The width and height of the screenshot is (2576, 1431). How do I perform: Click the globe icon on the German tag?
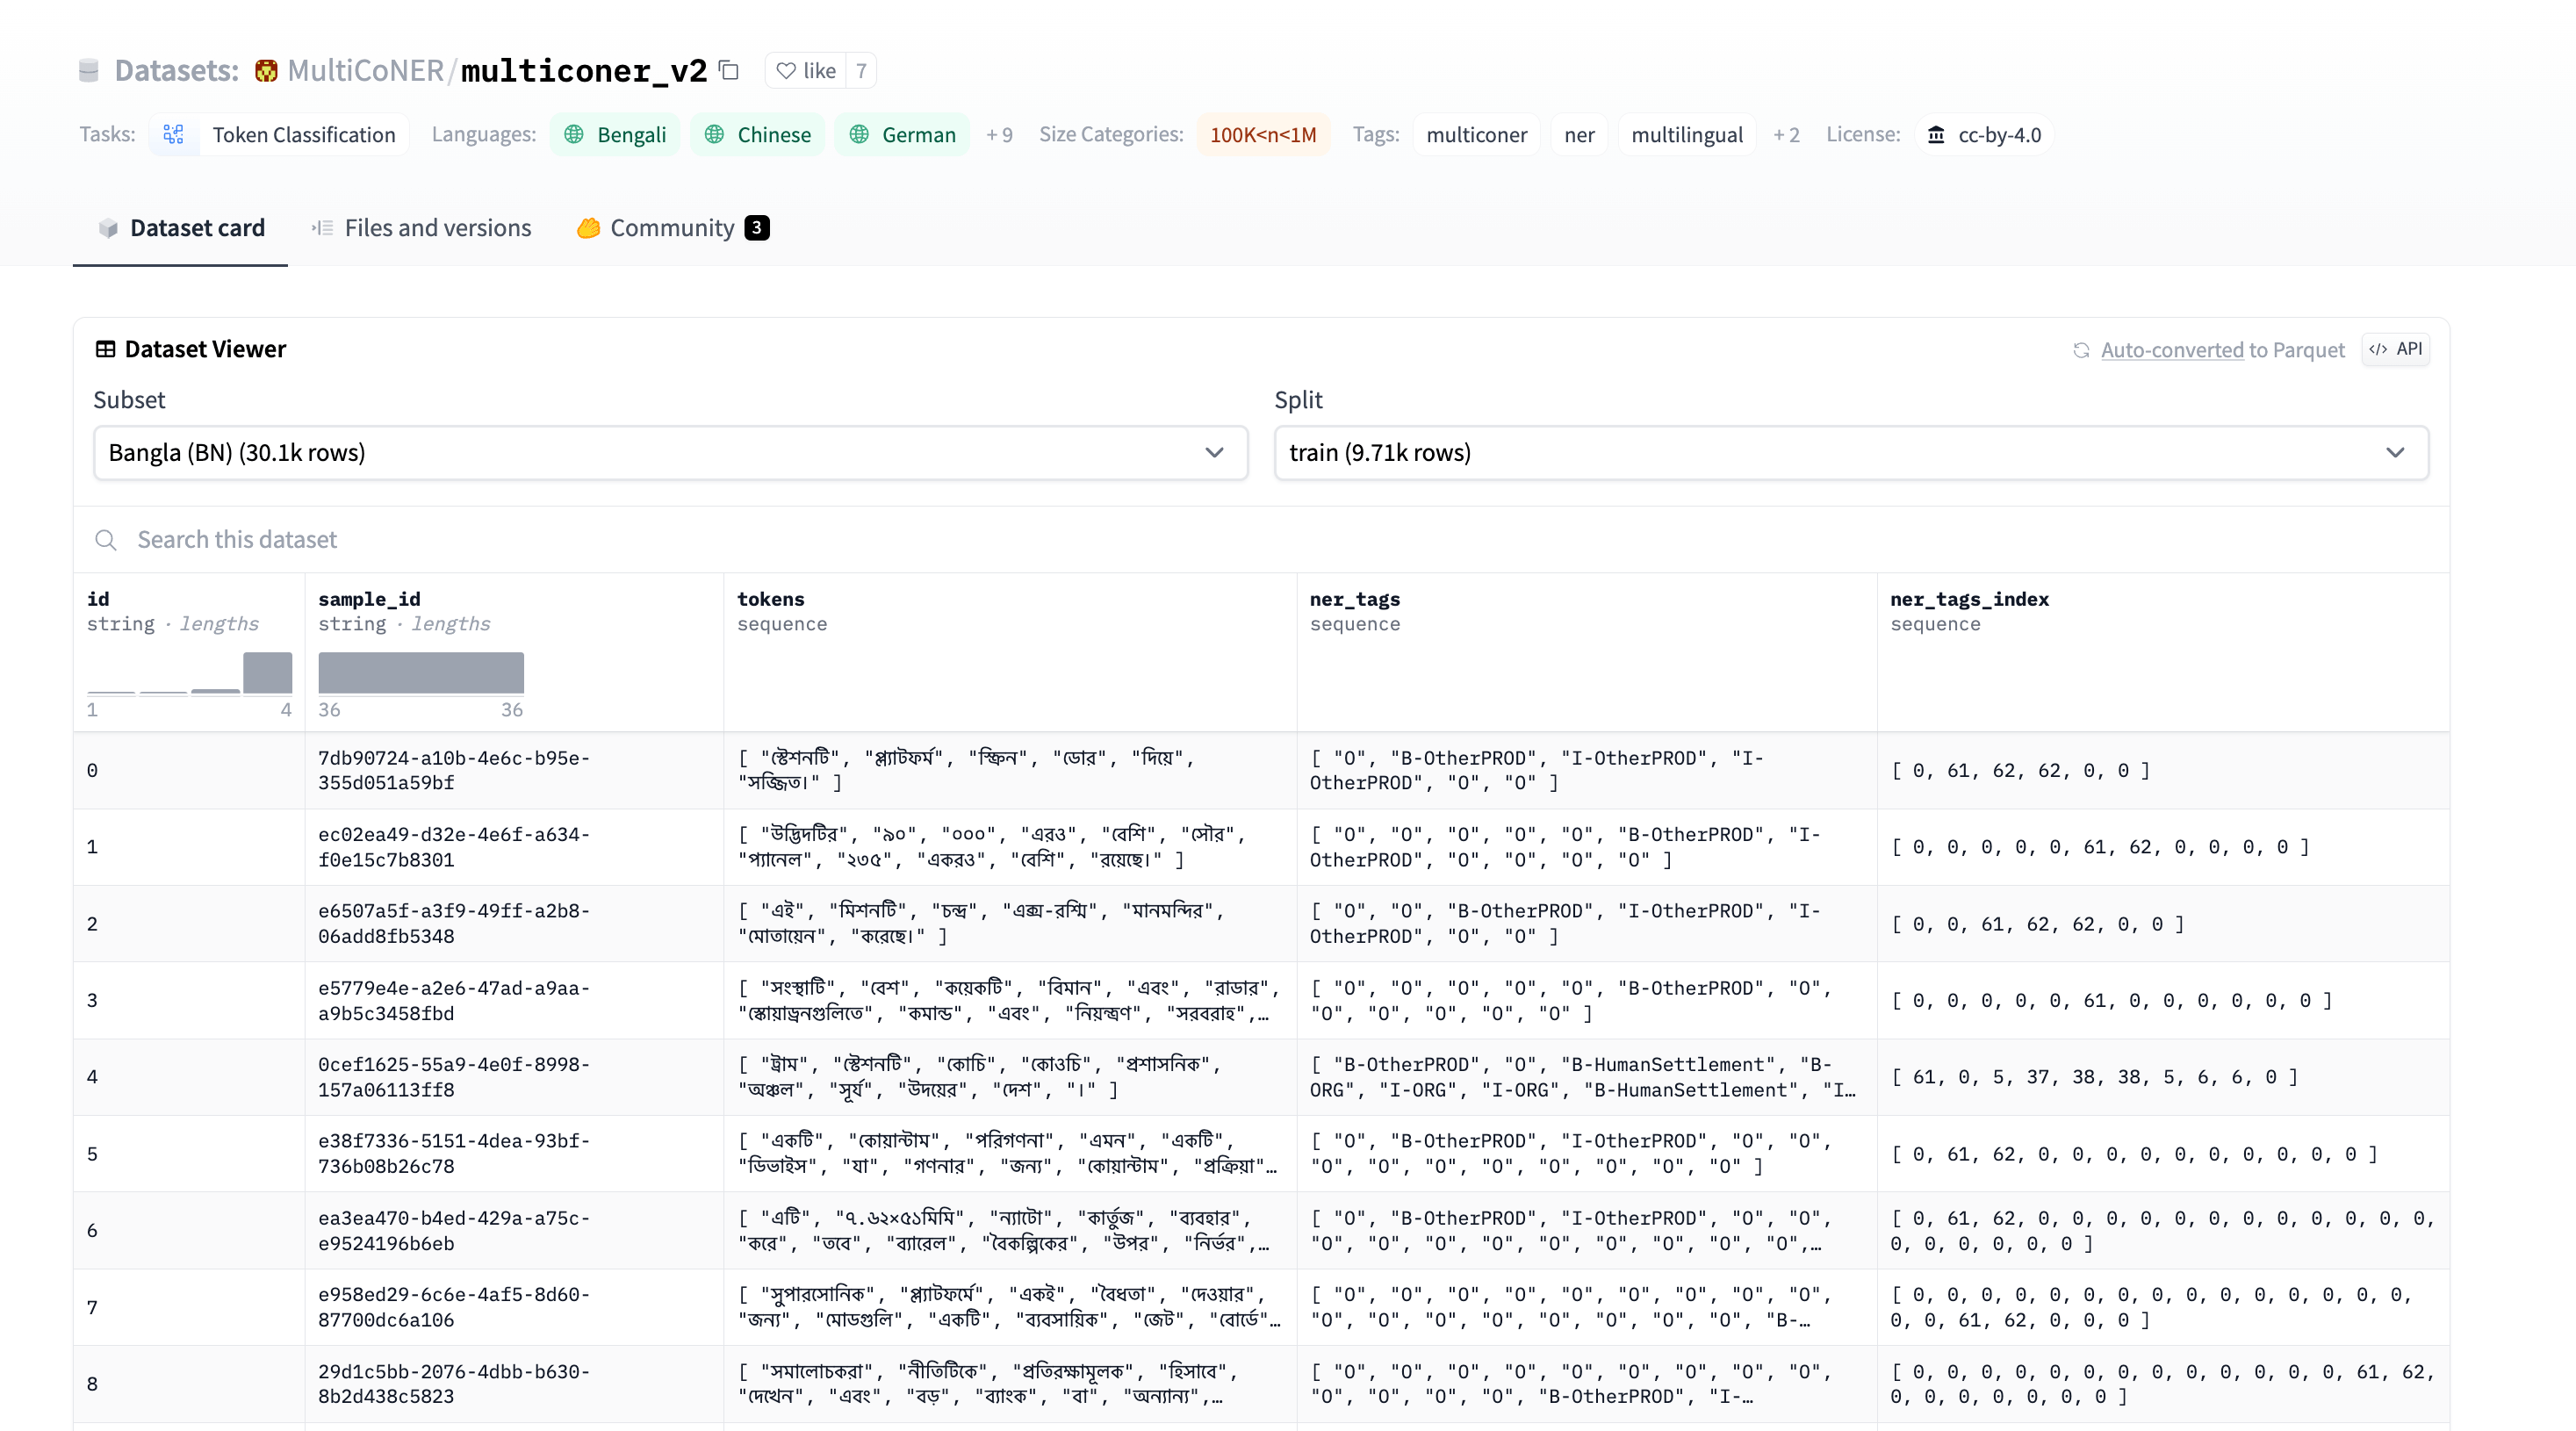859,134
